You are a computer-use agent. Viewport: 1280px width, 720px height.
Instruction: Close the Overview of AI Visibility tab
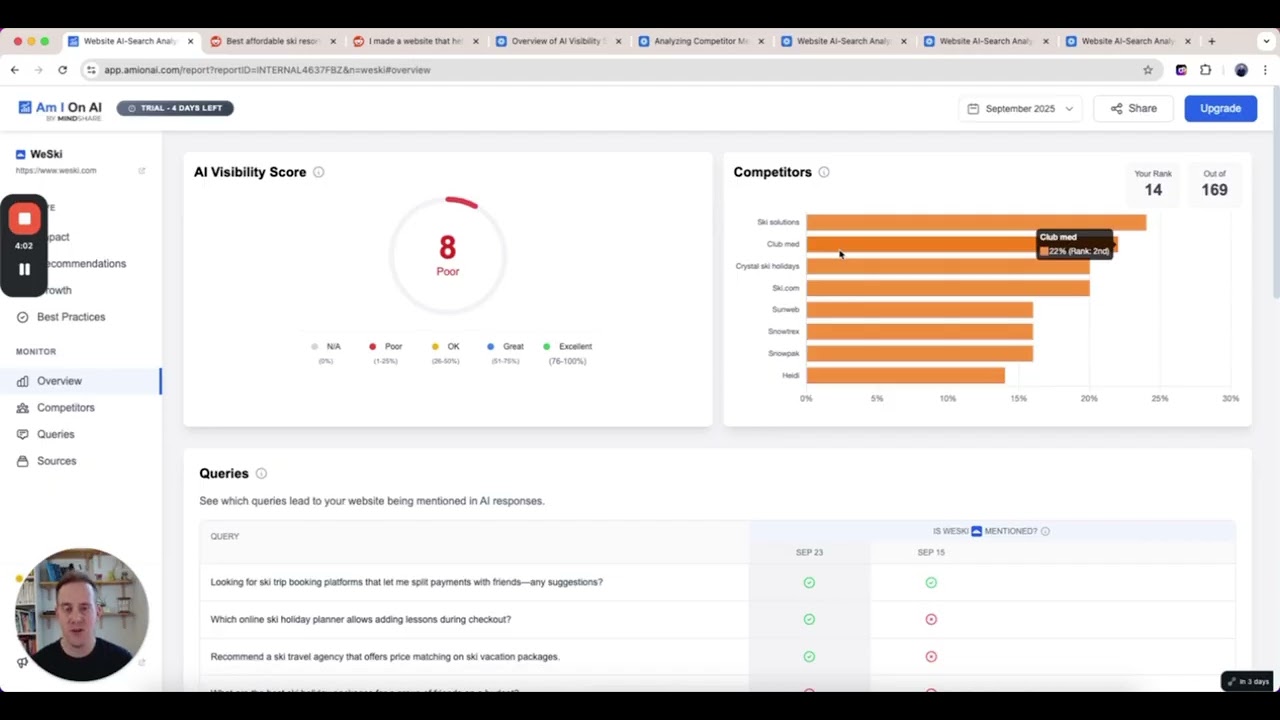[x=618, y=41]
